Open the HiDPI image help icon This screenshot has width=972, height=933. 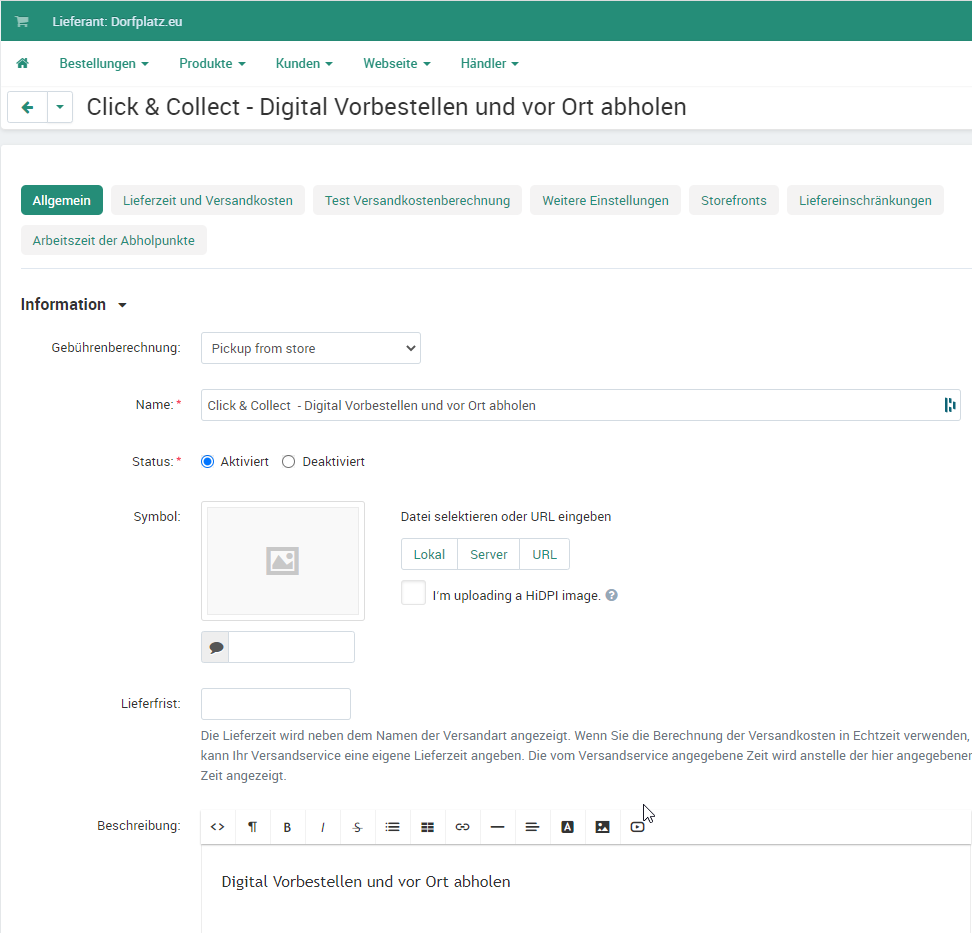pyautogui.click(x=611, y=595)
